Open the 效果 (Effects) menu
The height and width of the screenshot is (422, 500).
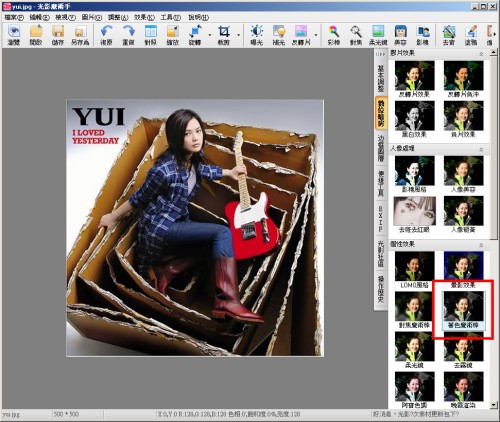(144, 17)
